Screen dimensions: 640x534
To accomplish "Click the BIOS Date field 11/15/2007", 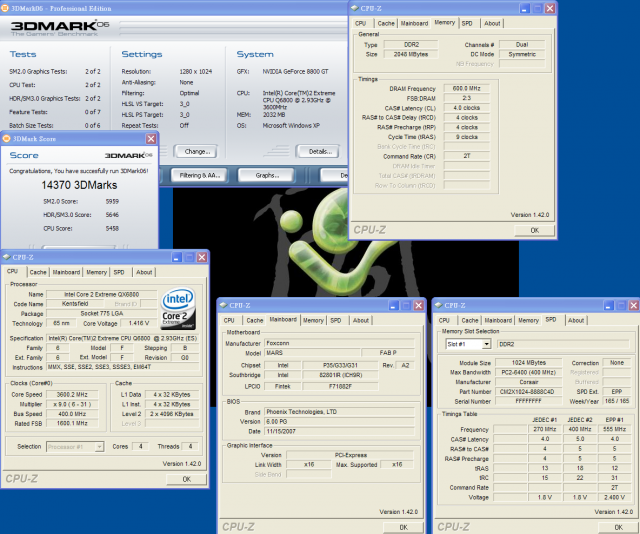I will tap(340, 431).
